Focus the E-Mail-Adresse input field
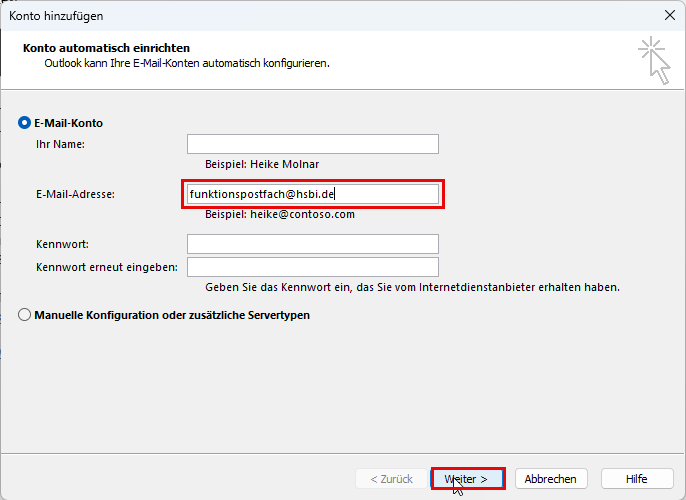Image resolution: width=686 pixels, height=500 pixels. [313, 194]
